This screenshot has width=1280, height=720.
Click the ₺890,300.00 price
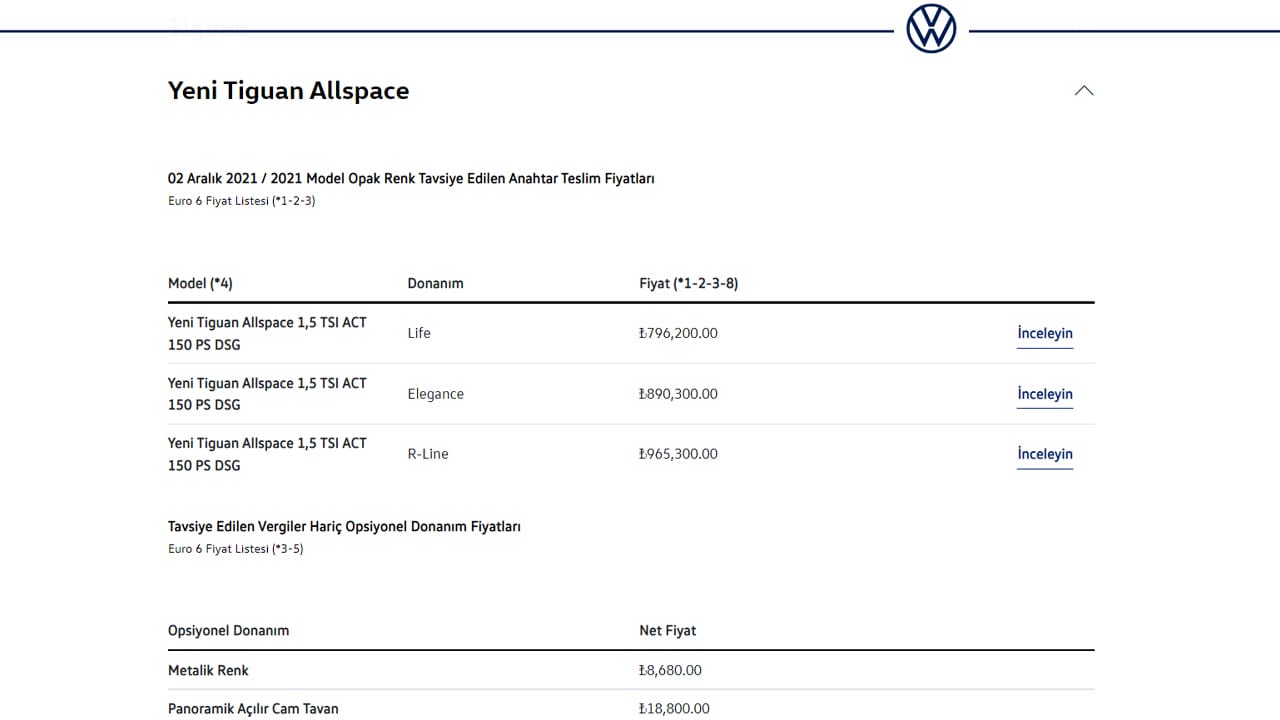(678, 394)
